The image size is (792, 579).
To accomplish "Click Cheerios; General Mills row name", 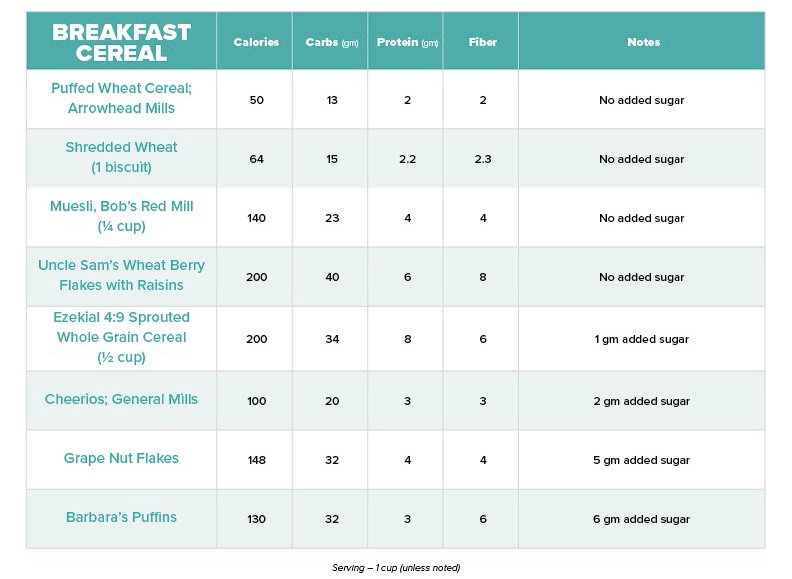I will pos(121,399).
